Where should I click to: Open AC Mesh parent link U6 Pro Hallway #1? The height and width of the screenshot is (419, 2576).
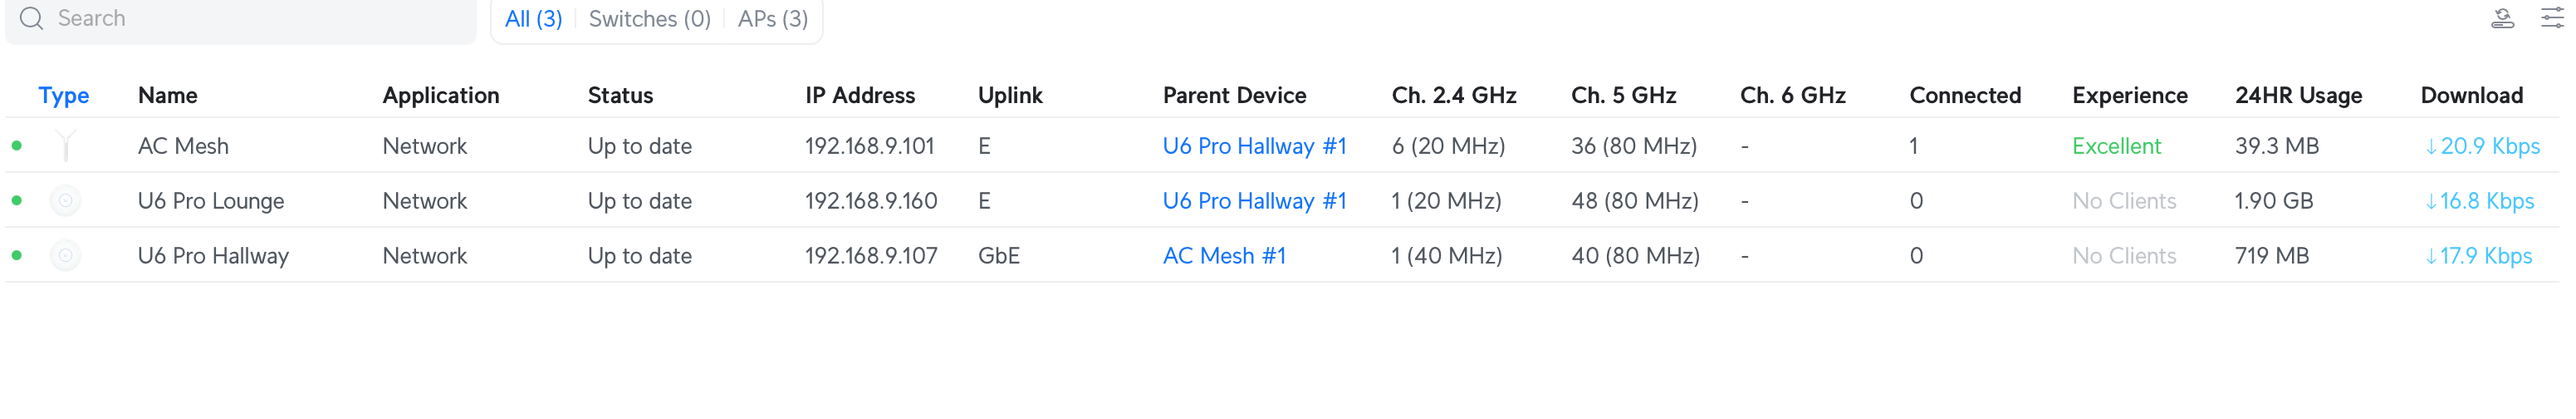(x=1254, y=146)
